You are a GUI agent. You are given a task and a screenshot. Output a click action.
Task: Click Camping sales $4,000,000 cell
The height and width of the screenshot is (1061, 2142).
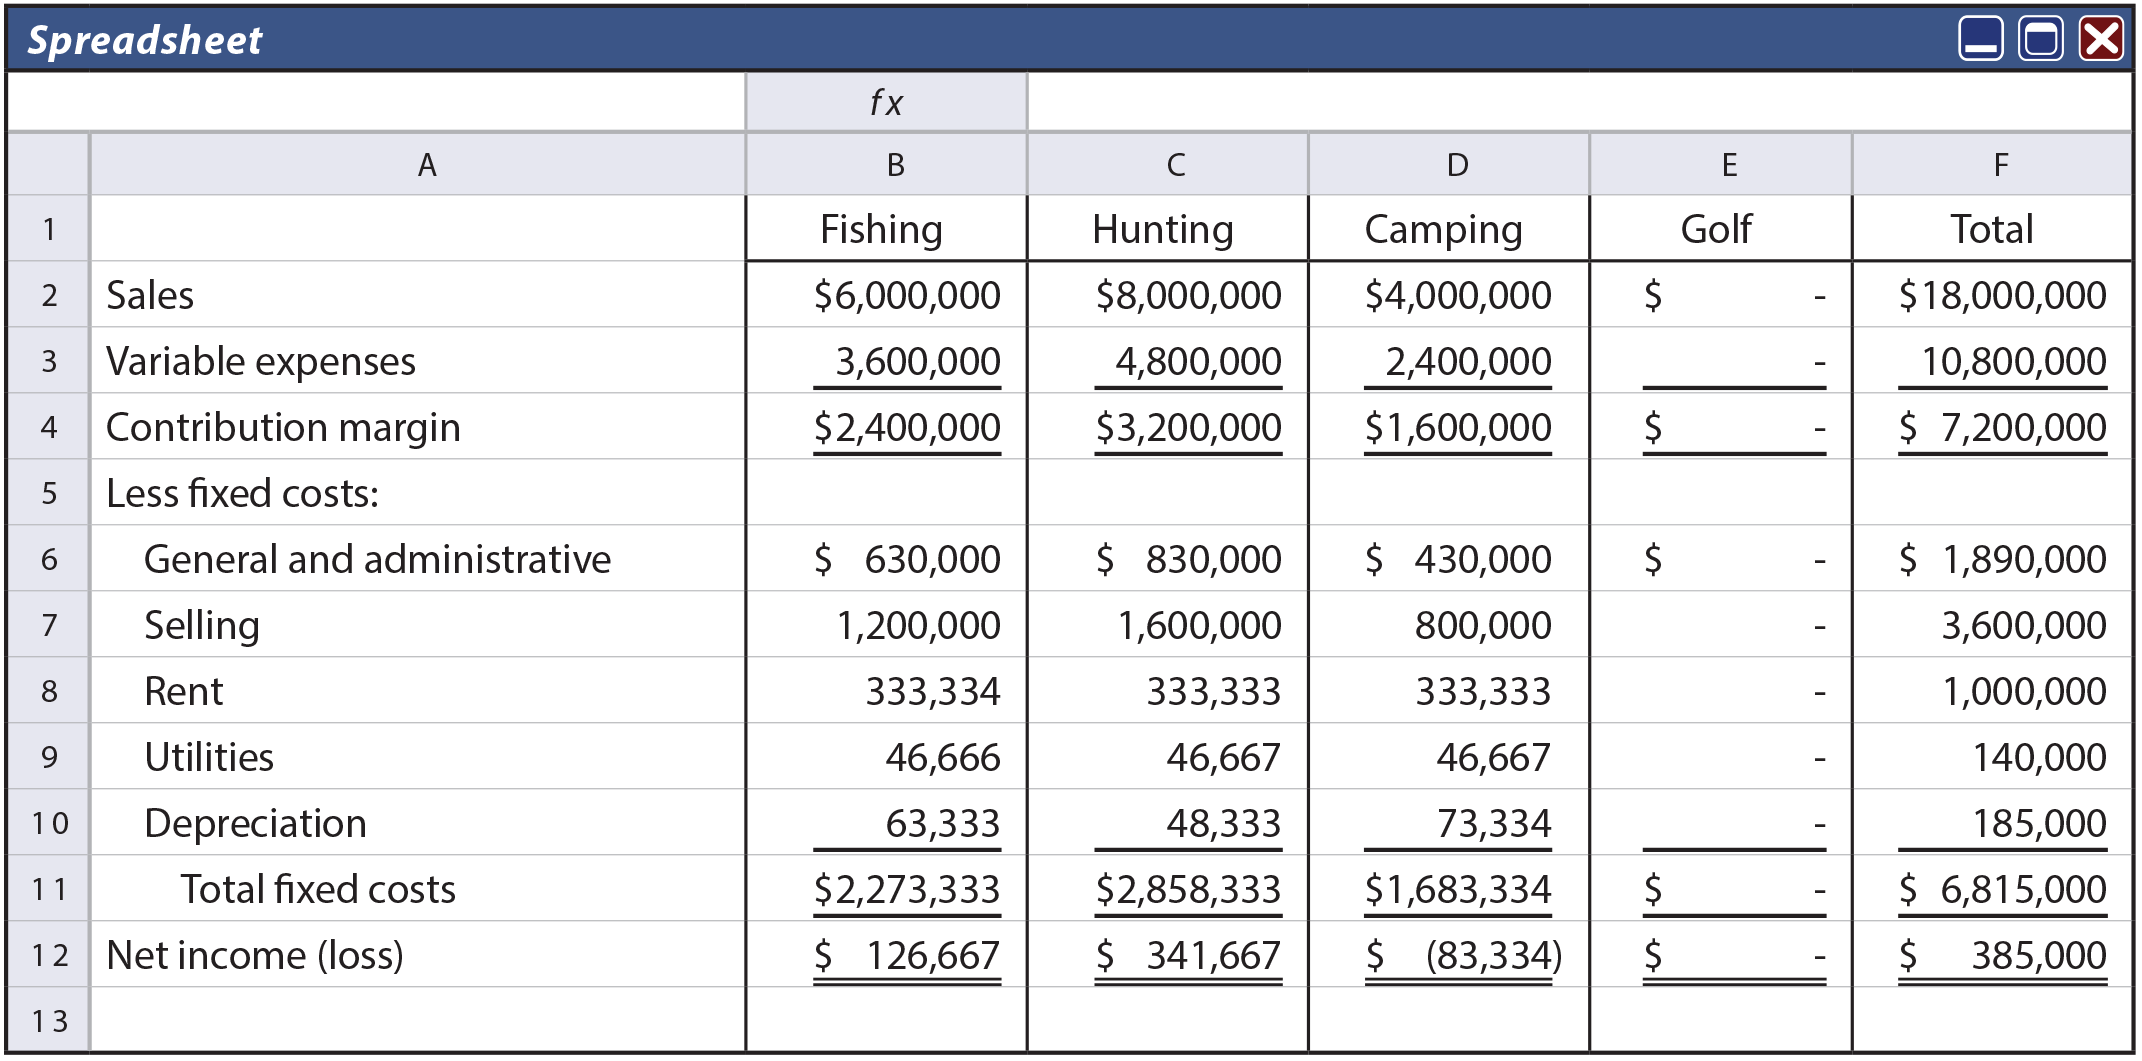click(1449, 295)
